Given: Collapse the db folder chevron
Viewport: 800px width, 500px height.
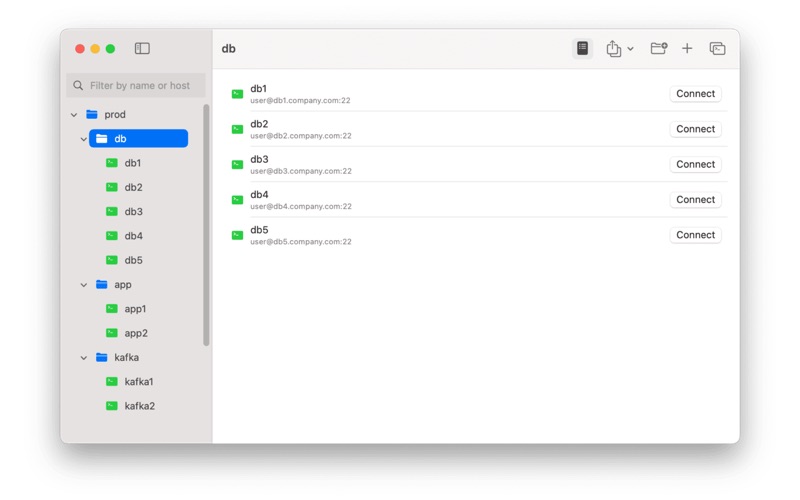Looking at the screenshot, I should (x=84, y=139).
